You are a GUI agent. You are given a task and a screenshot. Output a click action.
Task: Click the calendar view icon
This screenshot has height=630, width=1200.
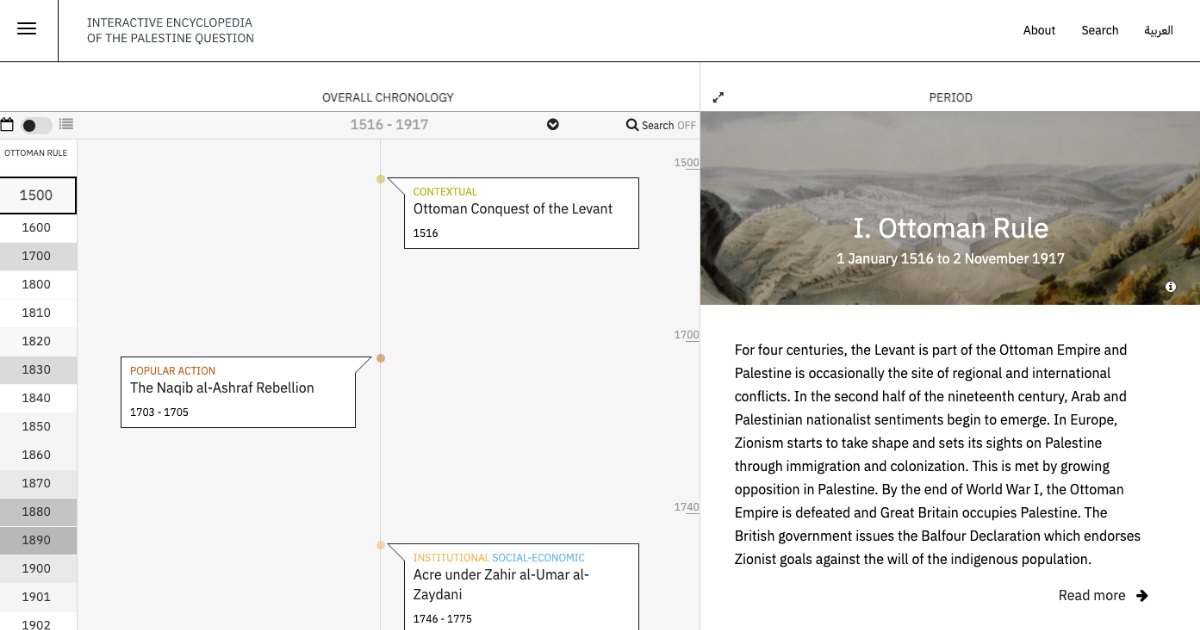pyautogui.click(x=7, y=125)
